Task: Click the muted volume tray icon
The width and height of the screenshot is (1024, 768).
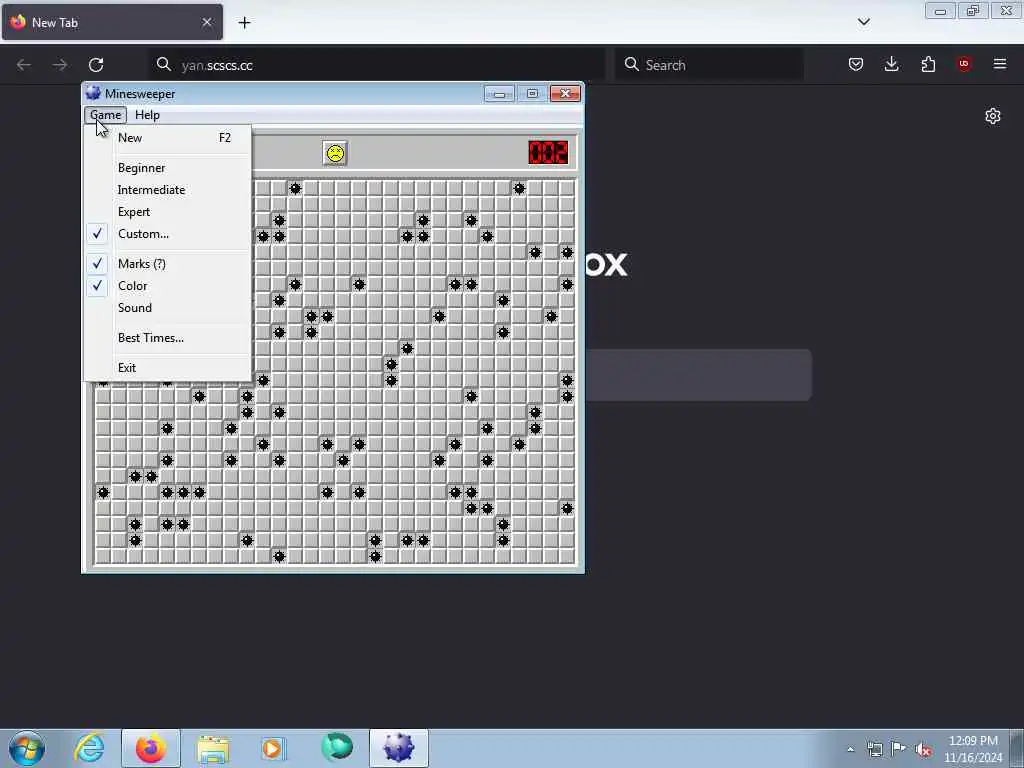Action: click(923, 750)
